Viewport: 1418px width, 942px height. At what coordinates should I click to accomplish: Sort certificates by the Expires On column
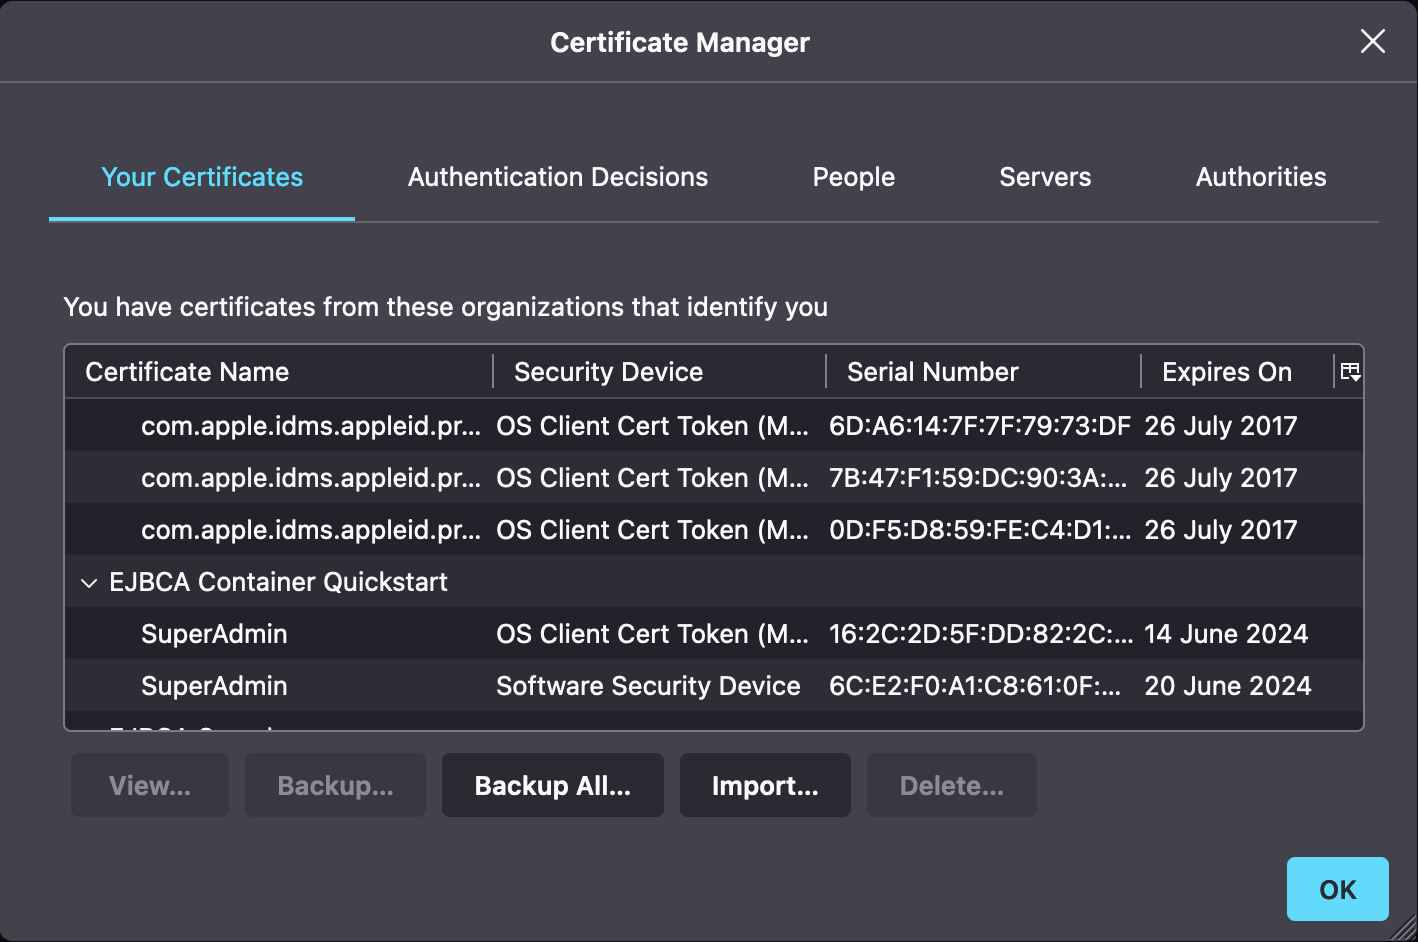click(1226, 371)
